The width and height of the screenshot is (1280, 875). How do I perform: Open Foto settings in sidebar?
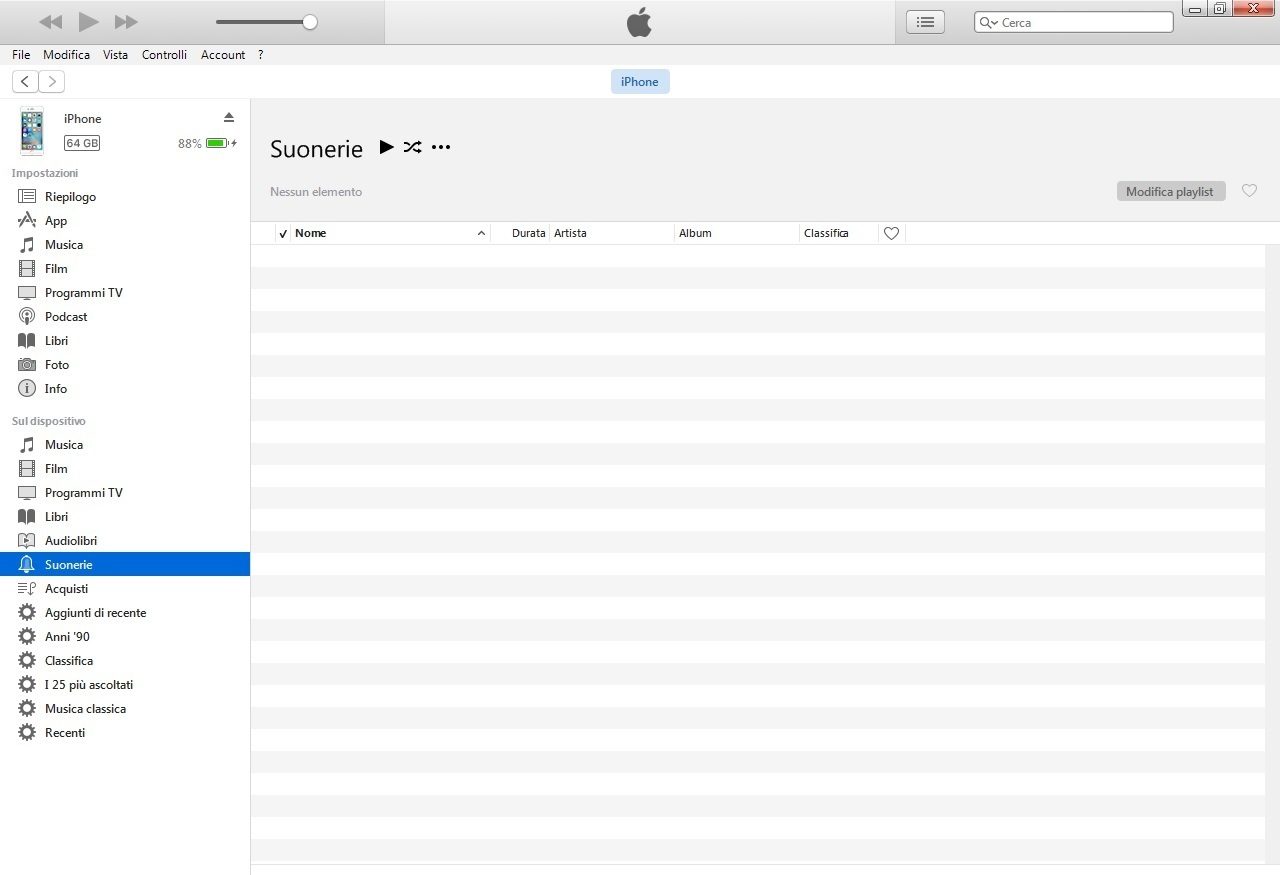point(125,365)
